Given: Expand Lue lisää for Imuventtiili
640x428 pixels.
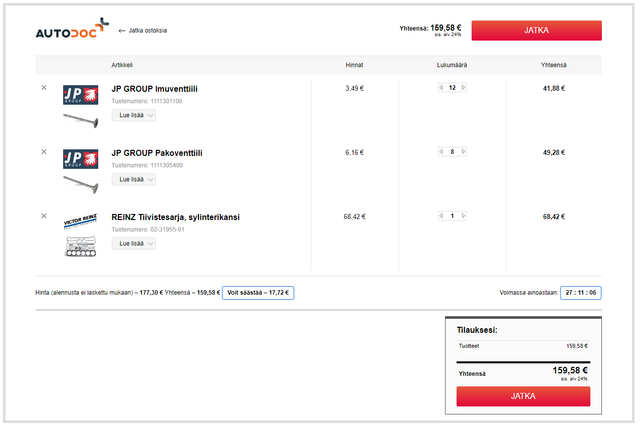Looking at the screenshot, I should [134, 115].
